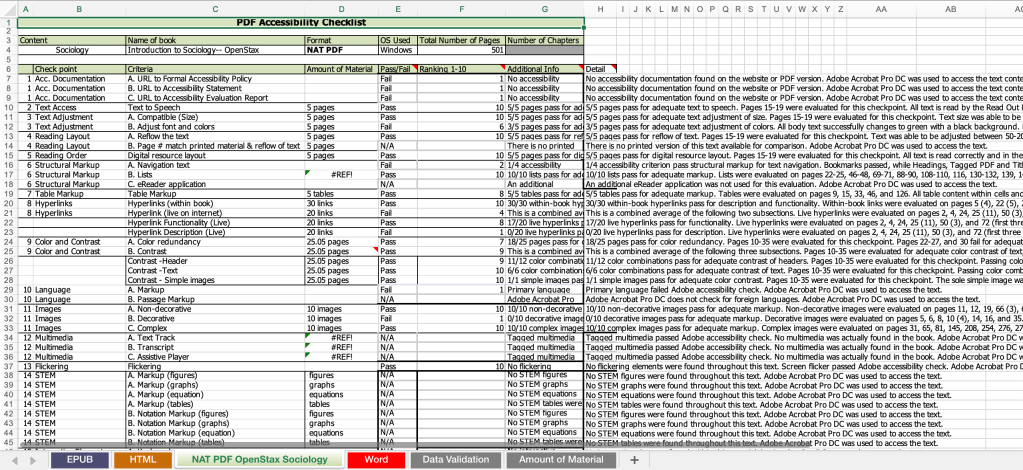This screenshot has width=1023, height=470.
Task: Open the HTML sheet tab
Action: (x=143, y=459)
